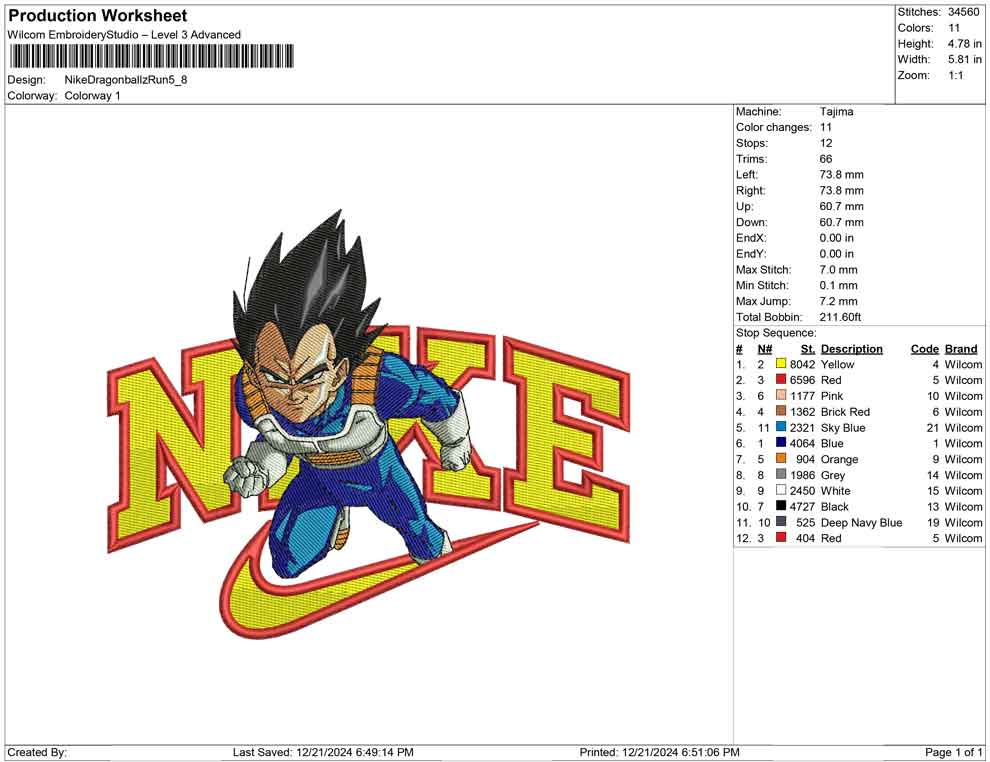Screen dimensions: 990x762
Task: Click the 'Created By:' footer label
Action: coord(37,752)
